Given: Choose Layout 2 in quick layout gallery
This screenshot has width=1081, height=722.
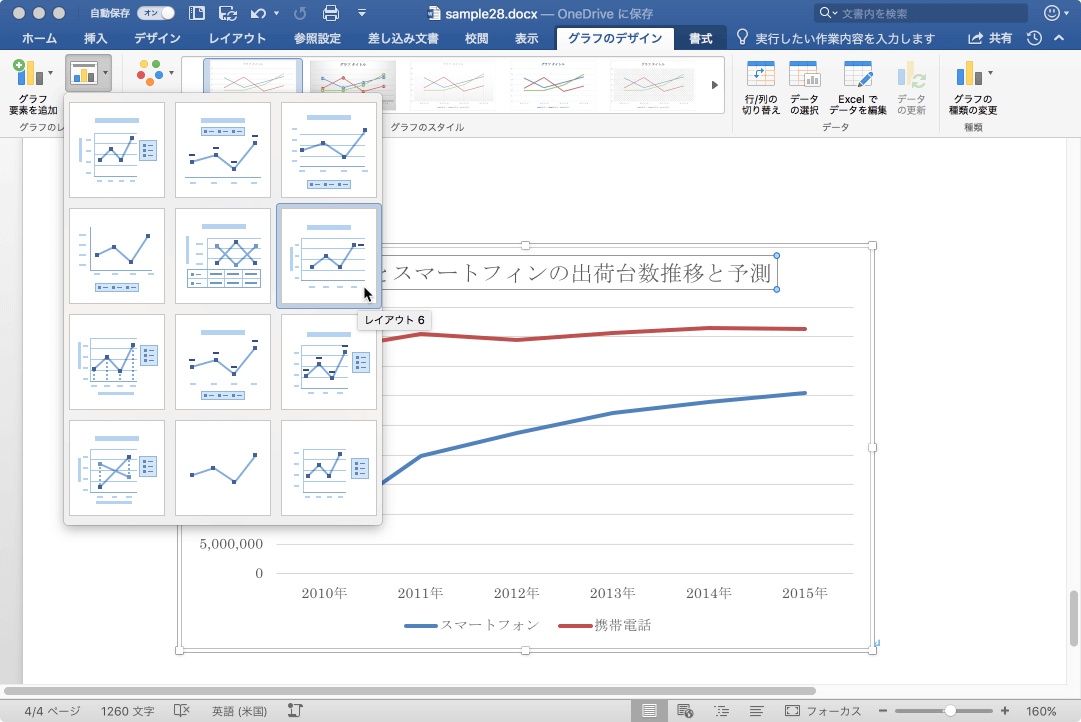Looking at the screenshot, I should (223, 150).
